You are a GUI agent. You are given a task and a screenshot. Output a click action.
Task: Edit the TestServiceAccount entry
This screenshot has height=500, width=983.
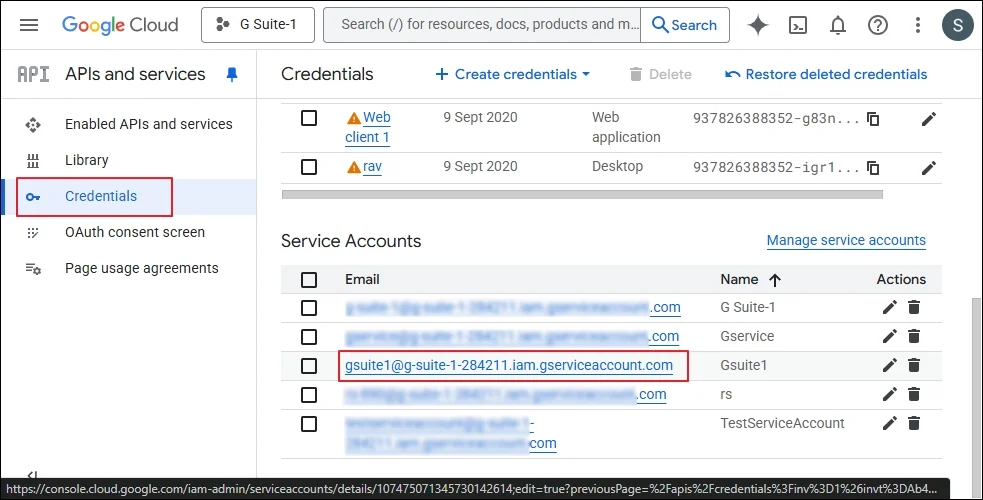tap(890, 423)
